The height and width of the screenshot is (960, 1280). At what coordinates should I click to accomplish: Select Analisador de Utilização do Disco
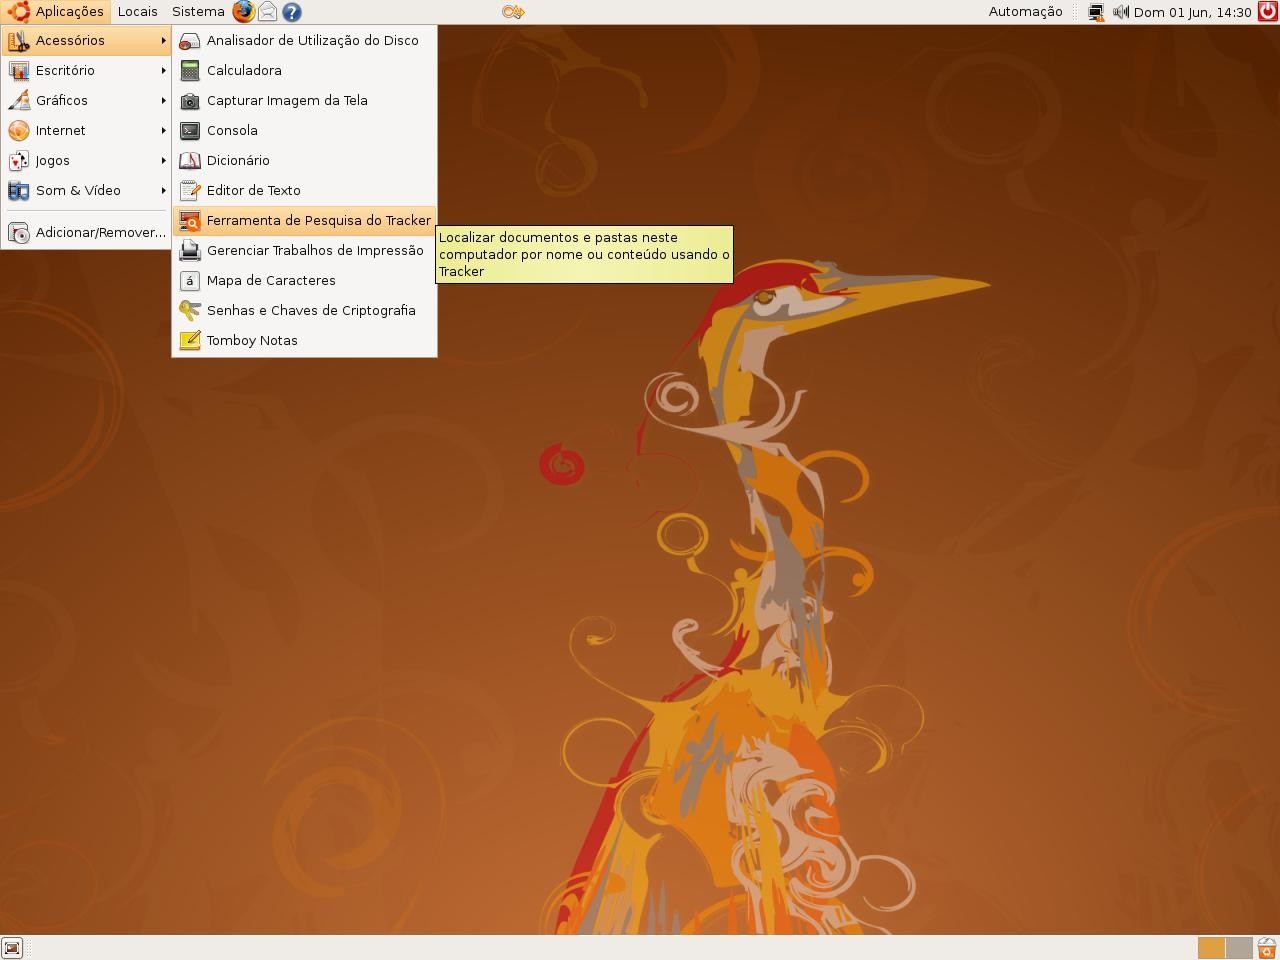coord(304,41)
